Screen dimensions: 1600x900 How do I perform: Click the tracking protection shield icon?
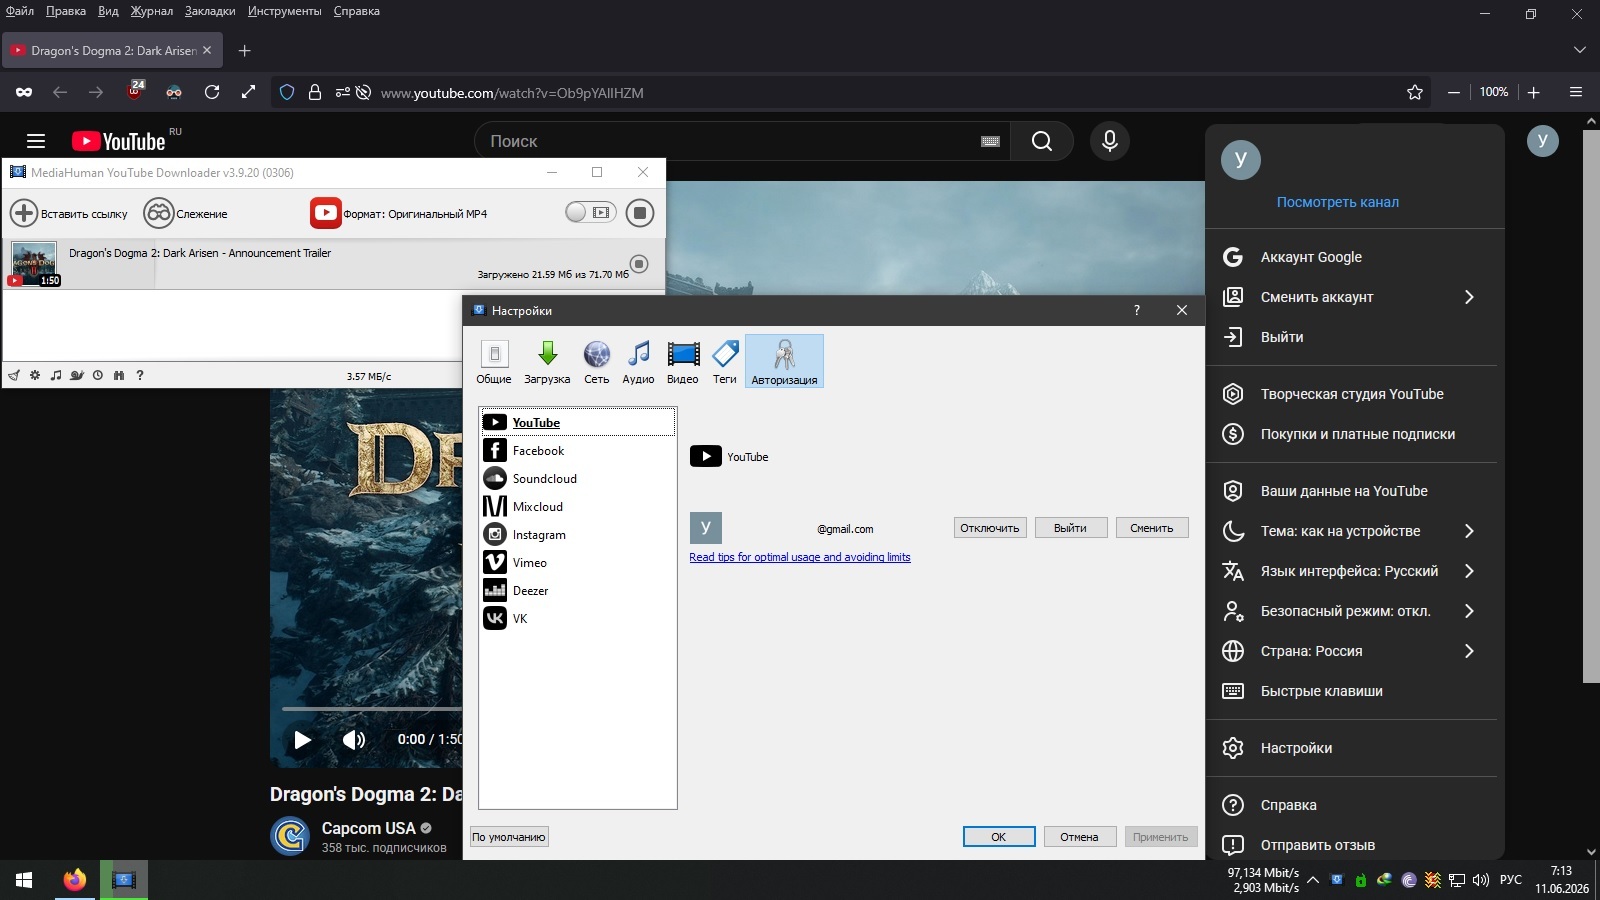click(x=287, y=92)
